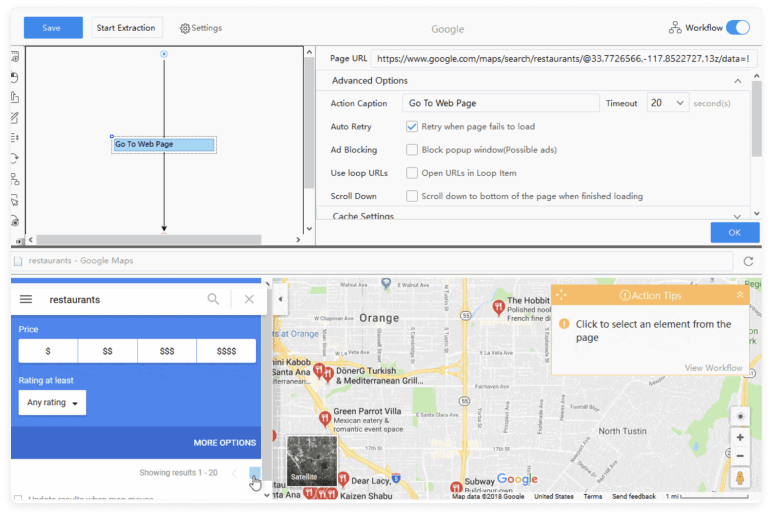This screenshot has height=516, width=771.
Task: Click the options panel vertical scrollbar
Action: [x=756, y=119]
